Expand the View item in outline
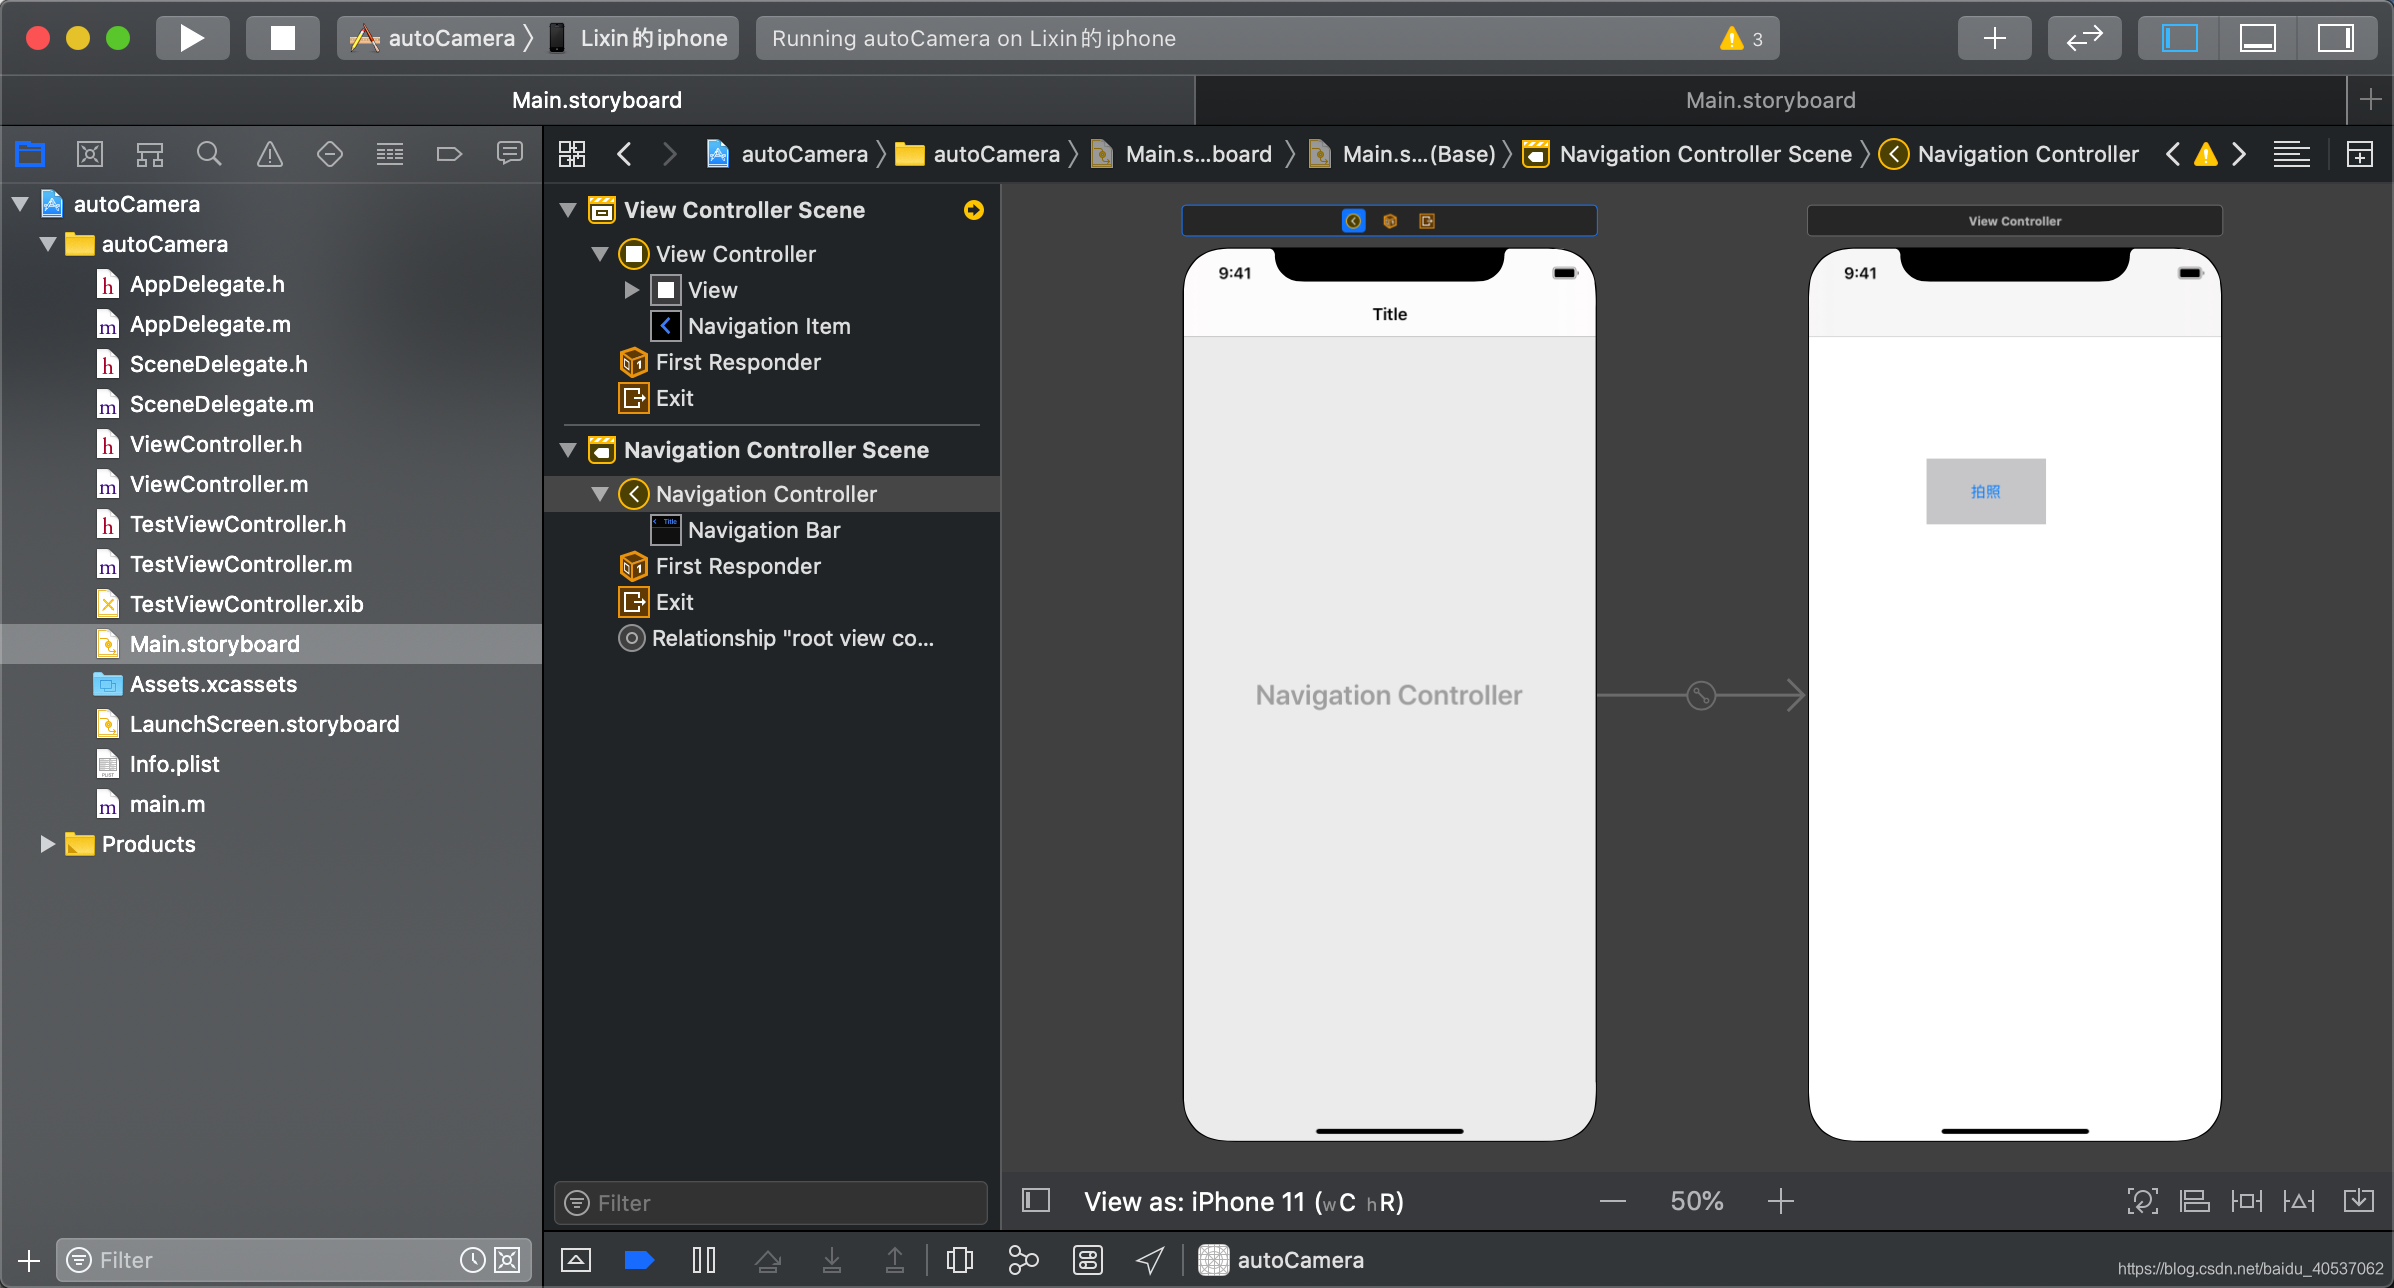 631,290
